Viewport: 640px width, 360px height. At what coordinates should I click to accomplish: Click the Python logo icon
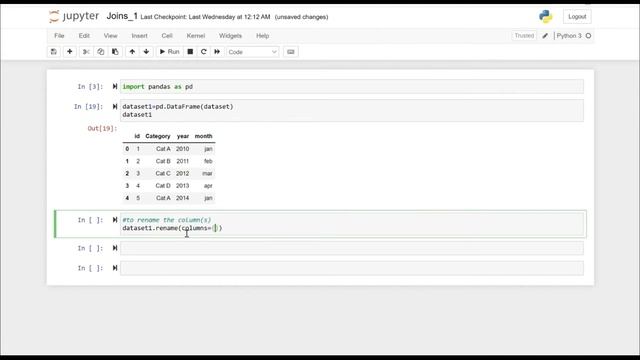tap(546, 17)
